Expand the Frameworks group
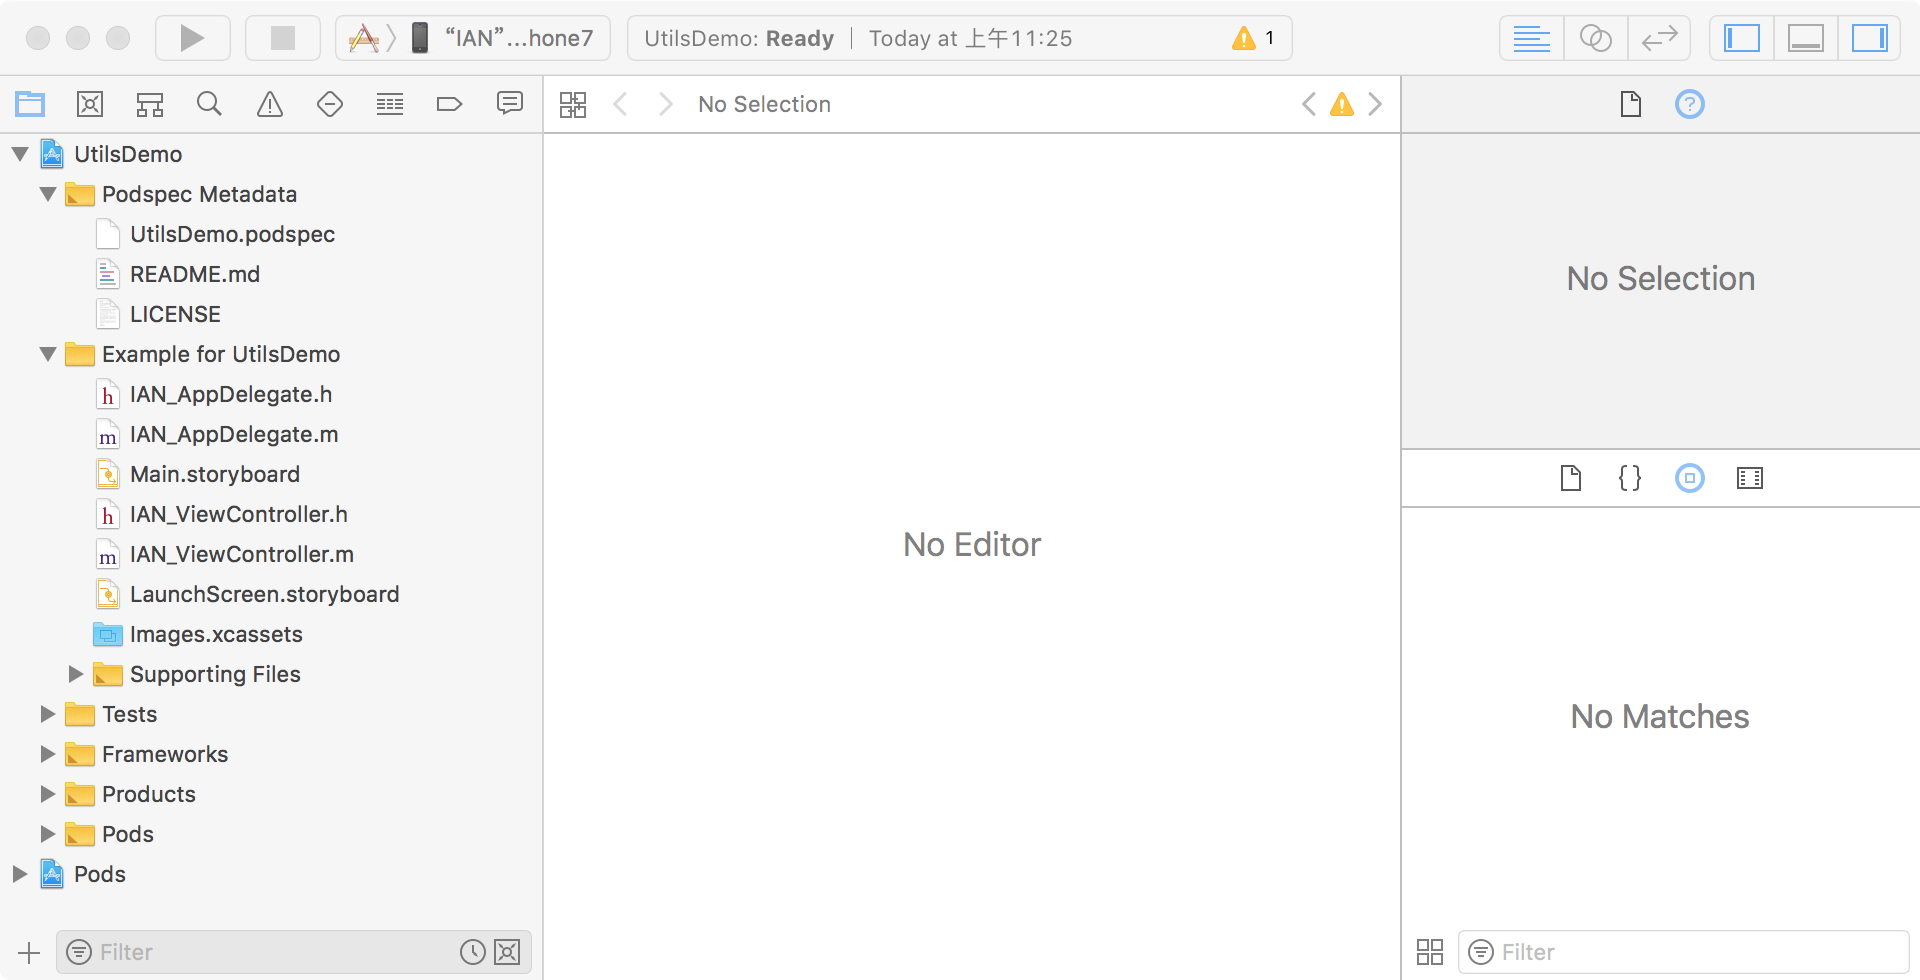Image resolution: width=1920 pixels, height=980 pixels. point(48,754)
